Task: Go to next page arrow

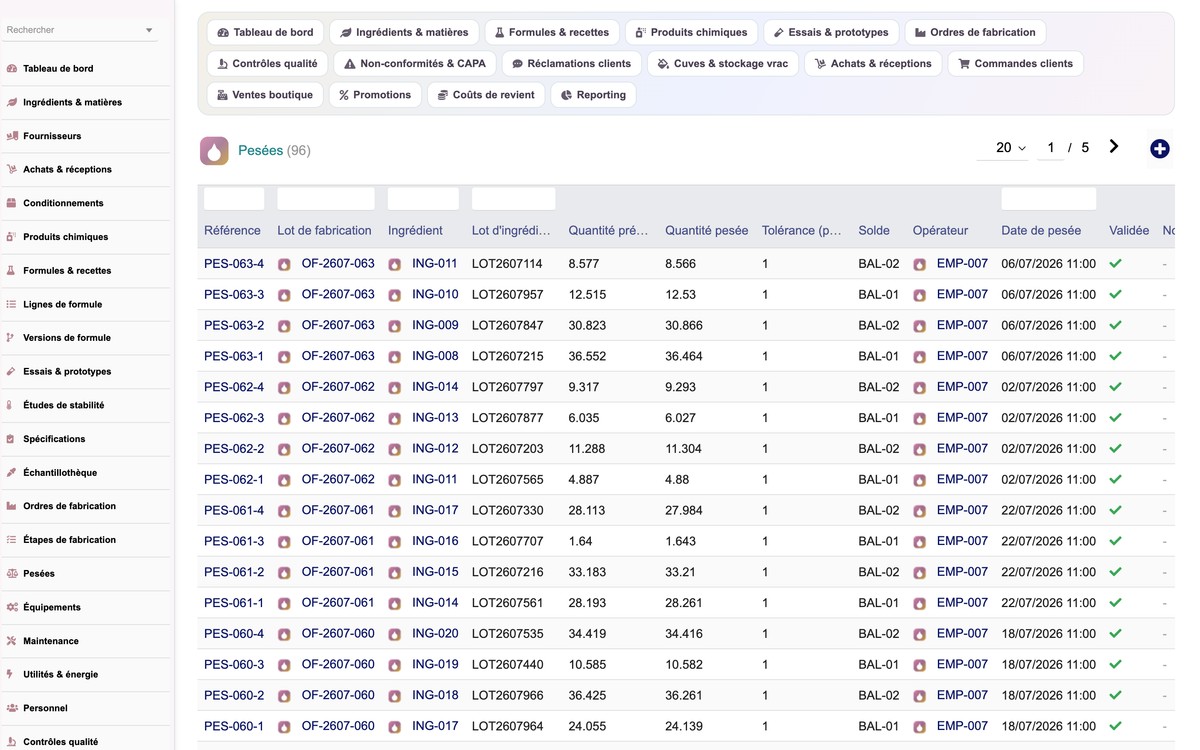Action: coord(1114,147)
